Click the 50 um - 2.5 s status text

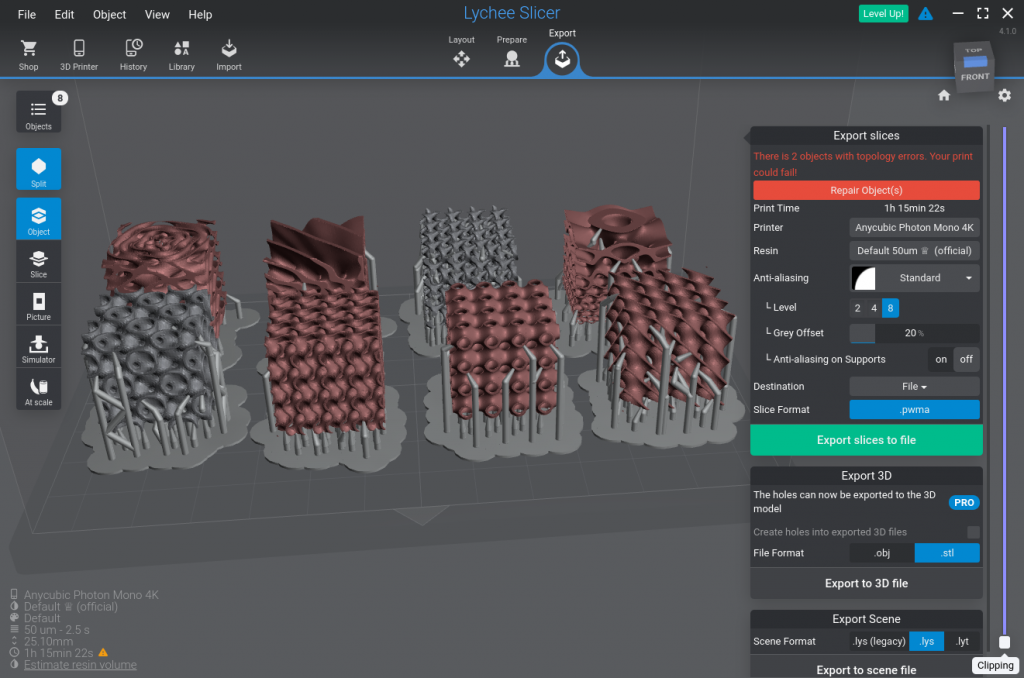coord(57,630)
